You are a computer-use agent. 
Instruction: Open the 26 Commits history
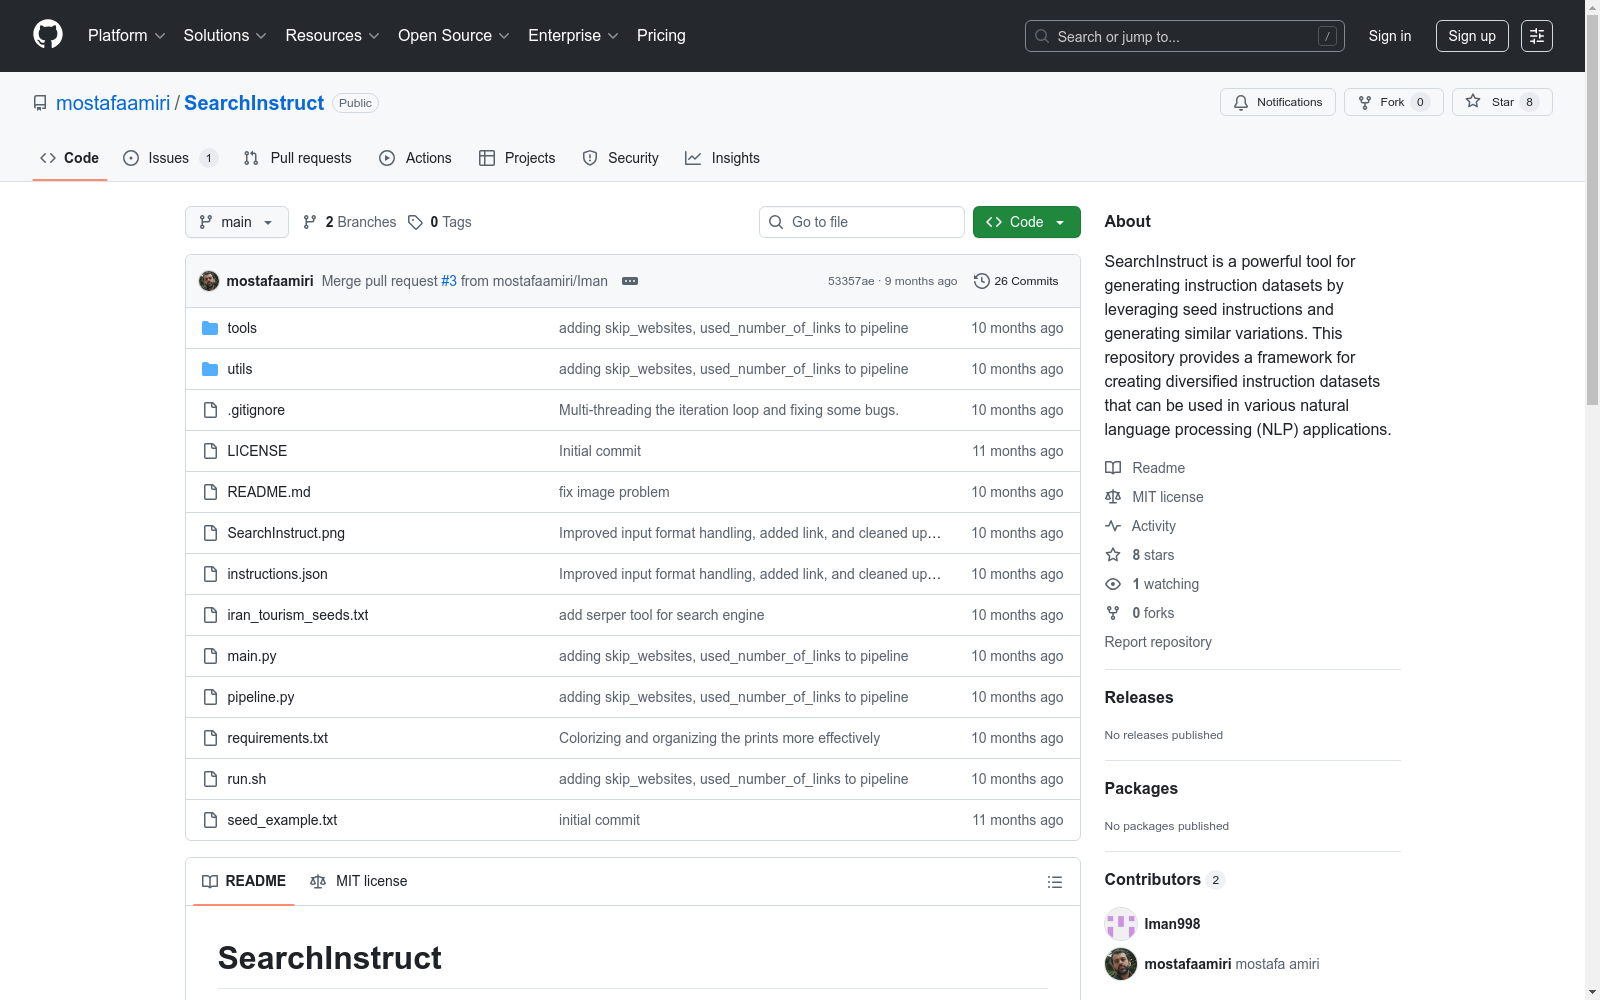point(1016,281)
